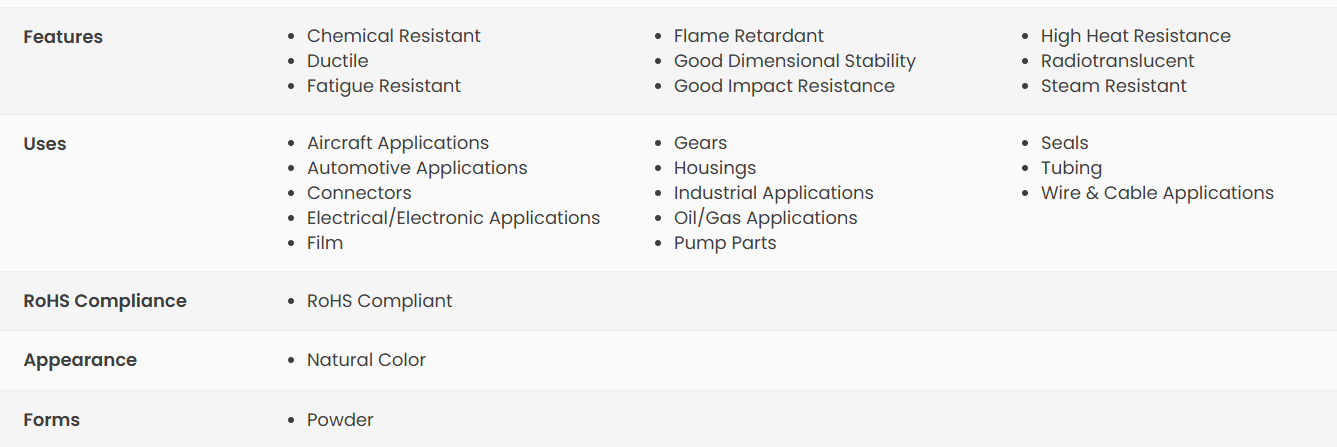Click the Pump Parts use item
This screenshot has width=1337, height=447.
point(725,243)
